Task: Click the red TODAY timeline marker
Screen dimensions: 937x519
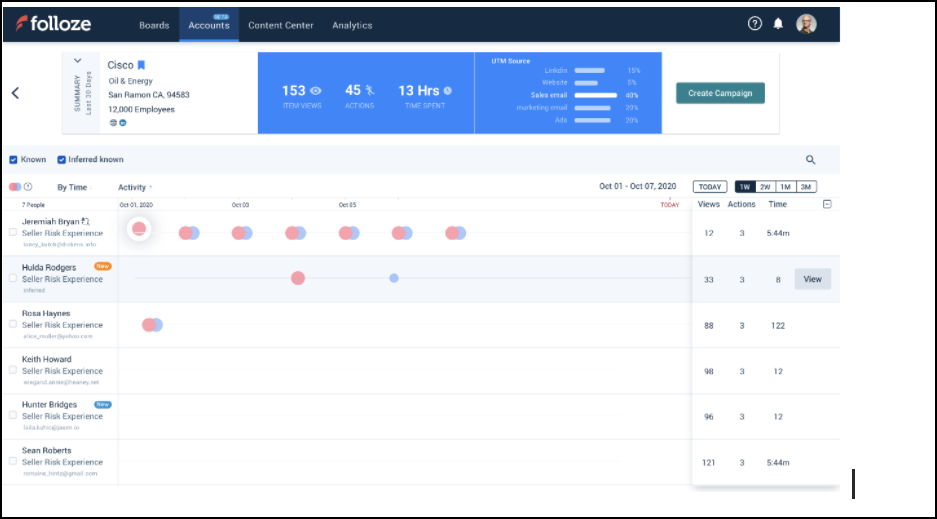Action: pos(669,204)
